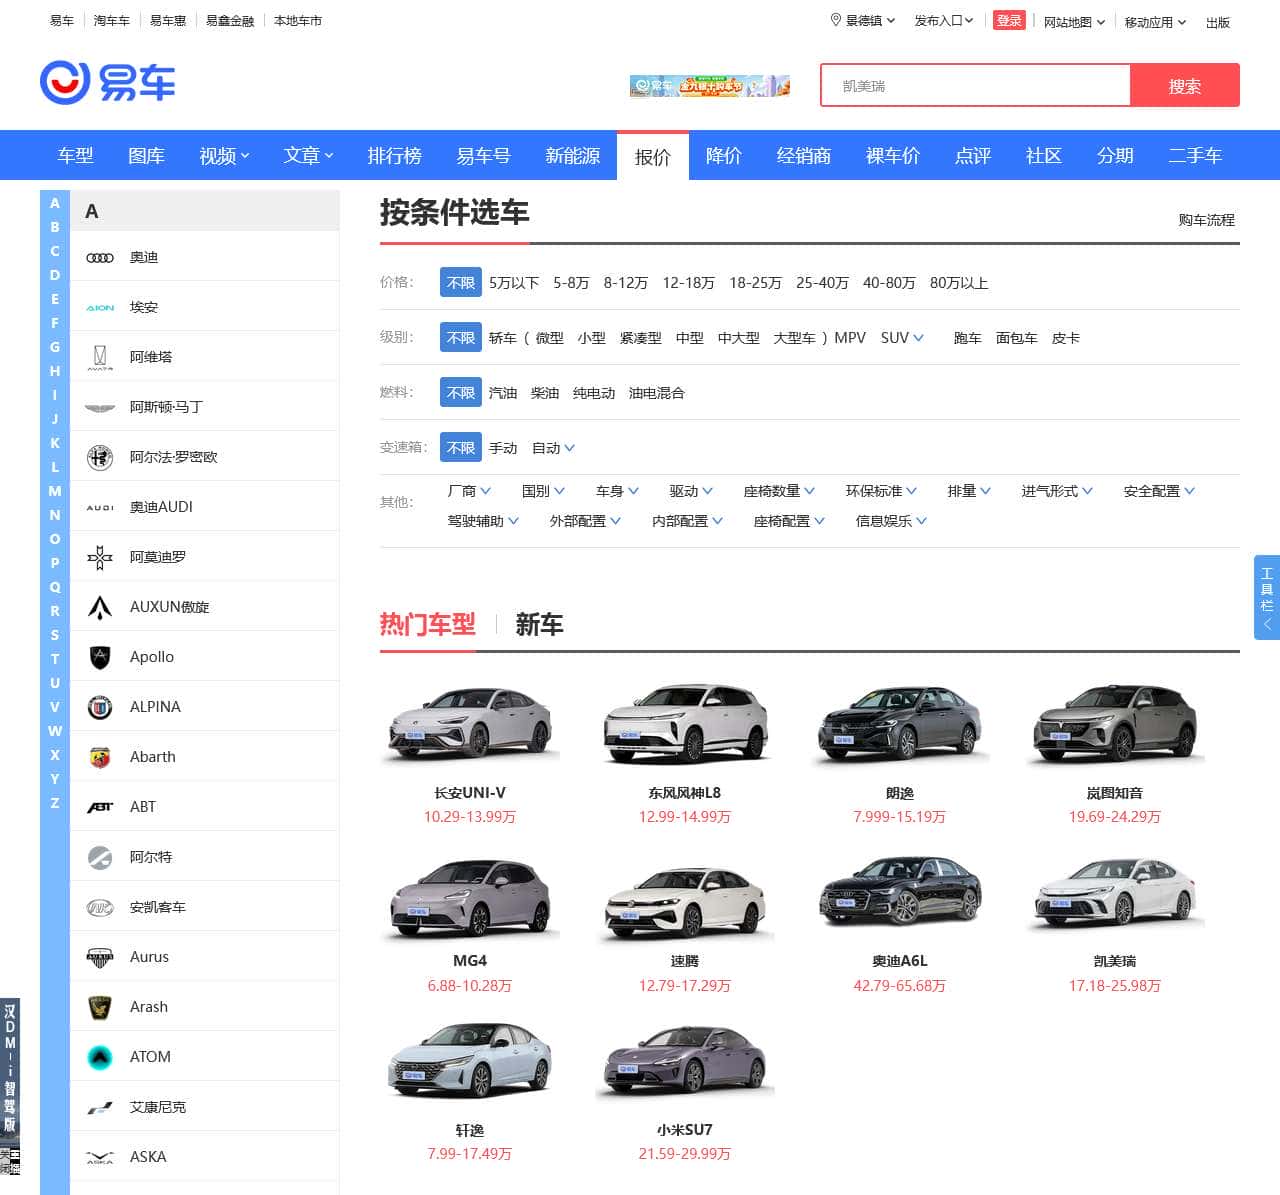Expand the SUV category dropdown
The image size is (1280, 1195).
[x=901, y=338]
